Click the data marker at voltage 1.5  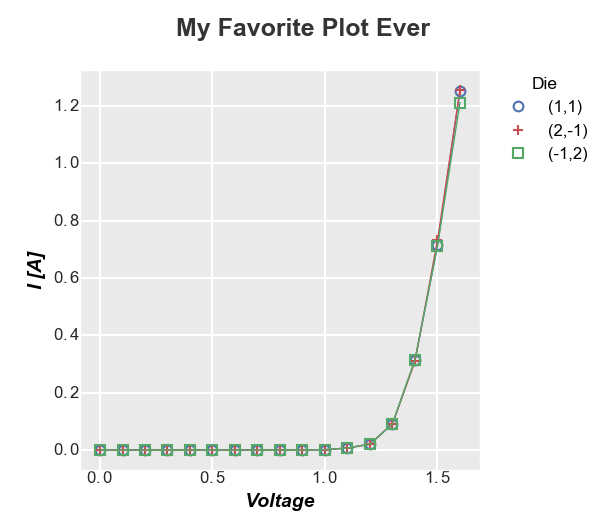coord(437,246)
